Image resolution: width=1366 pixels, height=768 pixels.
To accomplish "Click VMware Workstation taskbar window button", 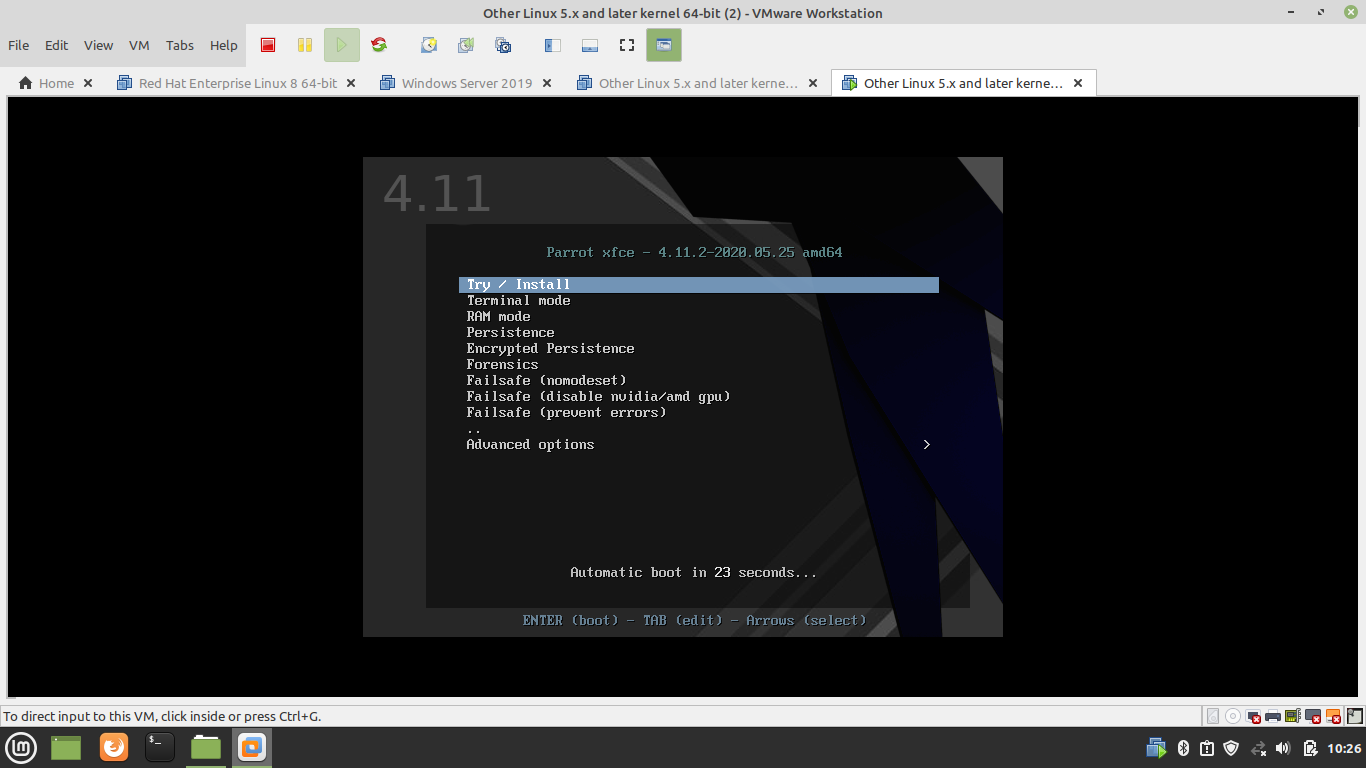I will tap(252, 747).
